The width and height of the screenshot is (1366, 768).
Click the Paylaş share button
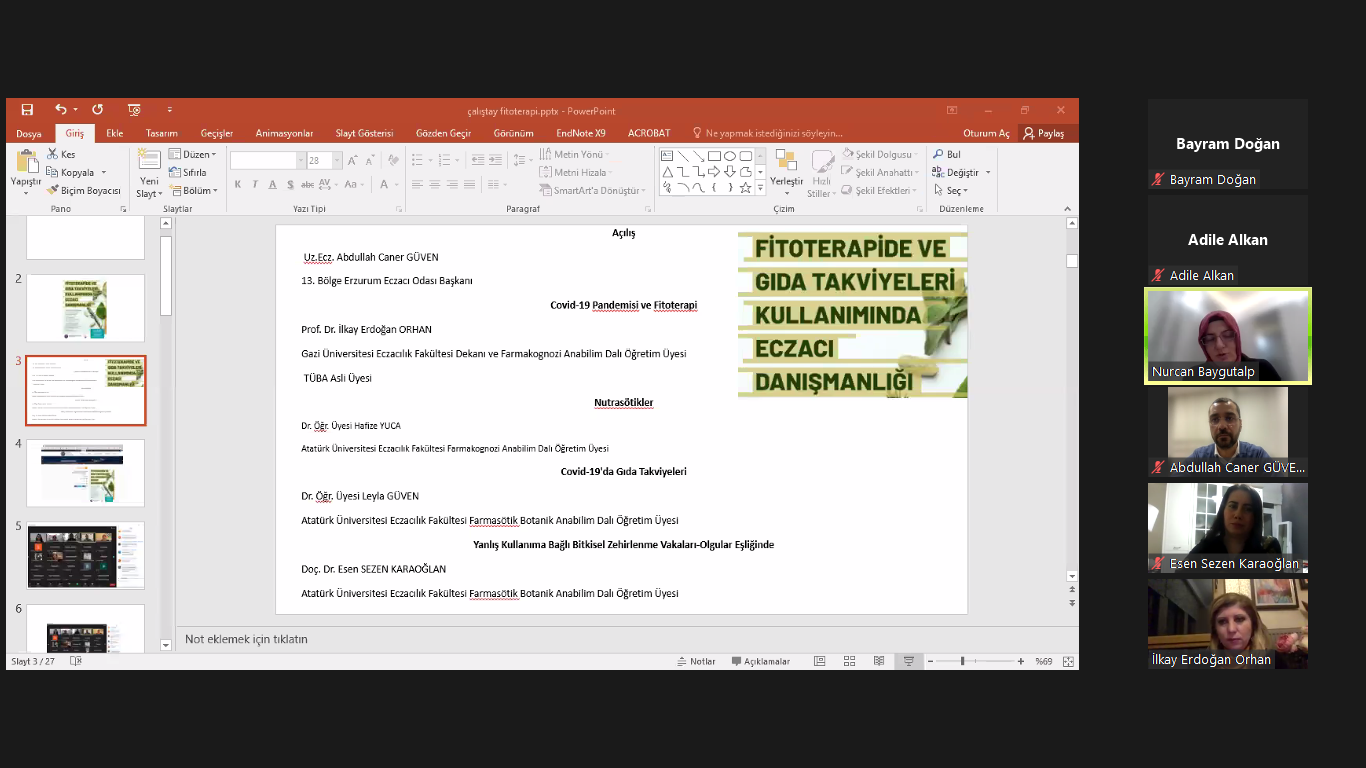tap(1043, 133)
